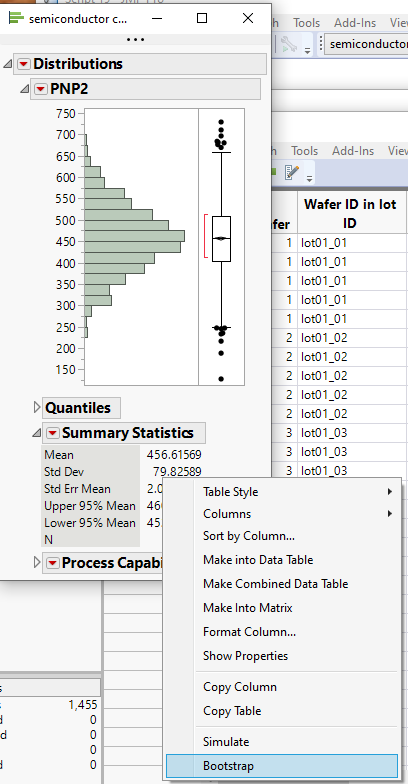Open toolbar overflow beside the pencil icon

tap(310, 178)
